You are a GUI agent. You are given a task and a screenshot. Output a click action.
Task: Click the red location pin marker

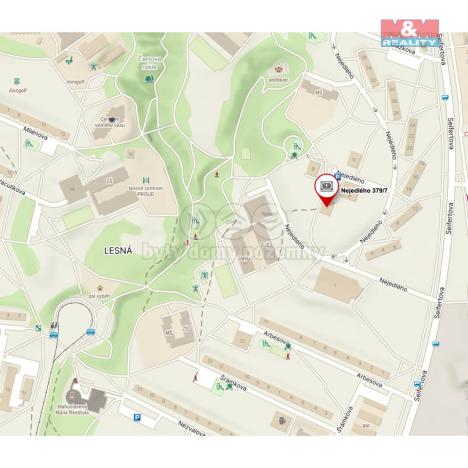(x=327, y=190)
